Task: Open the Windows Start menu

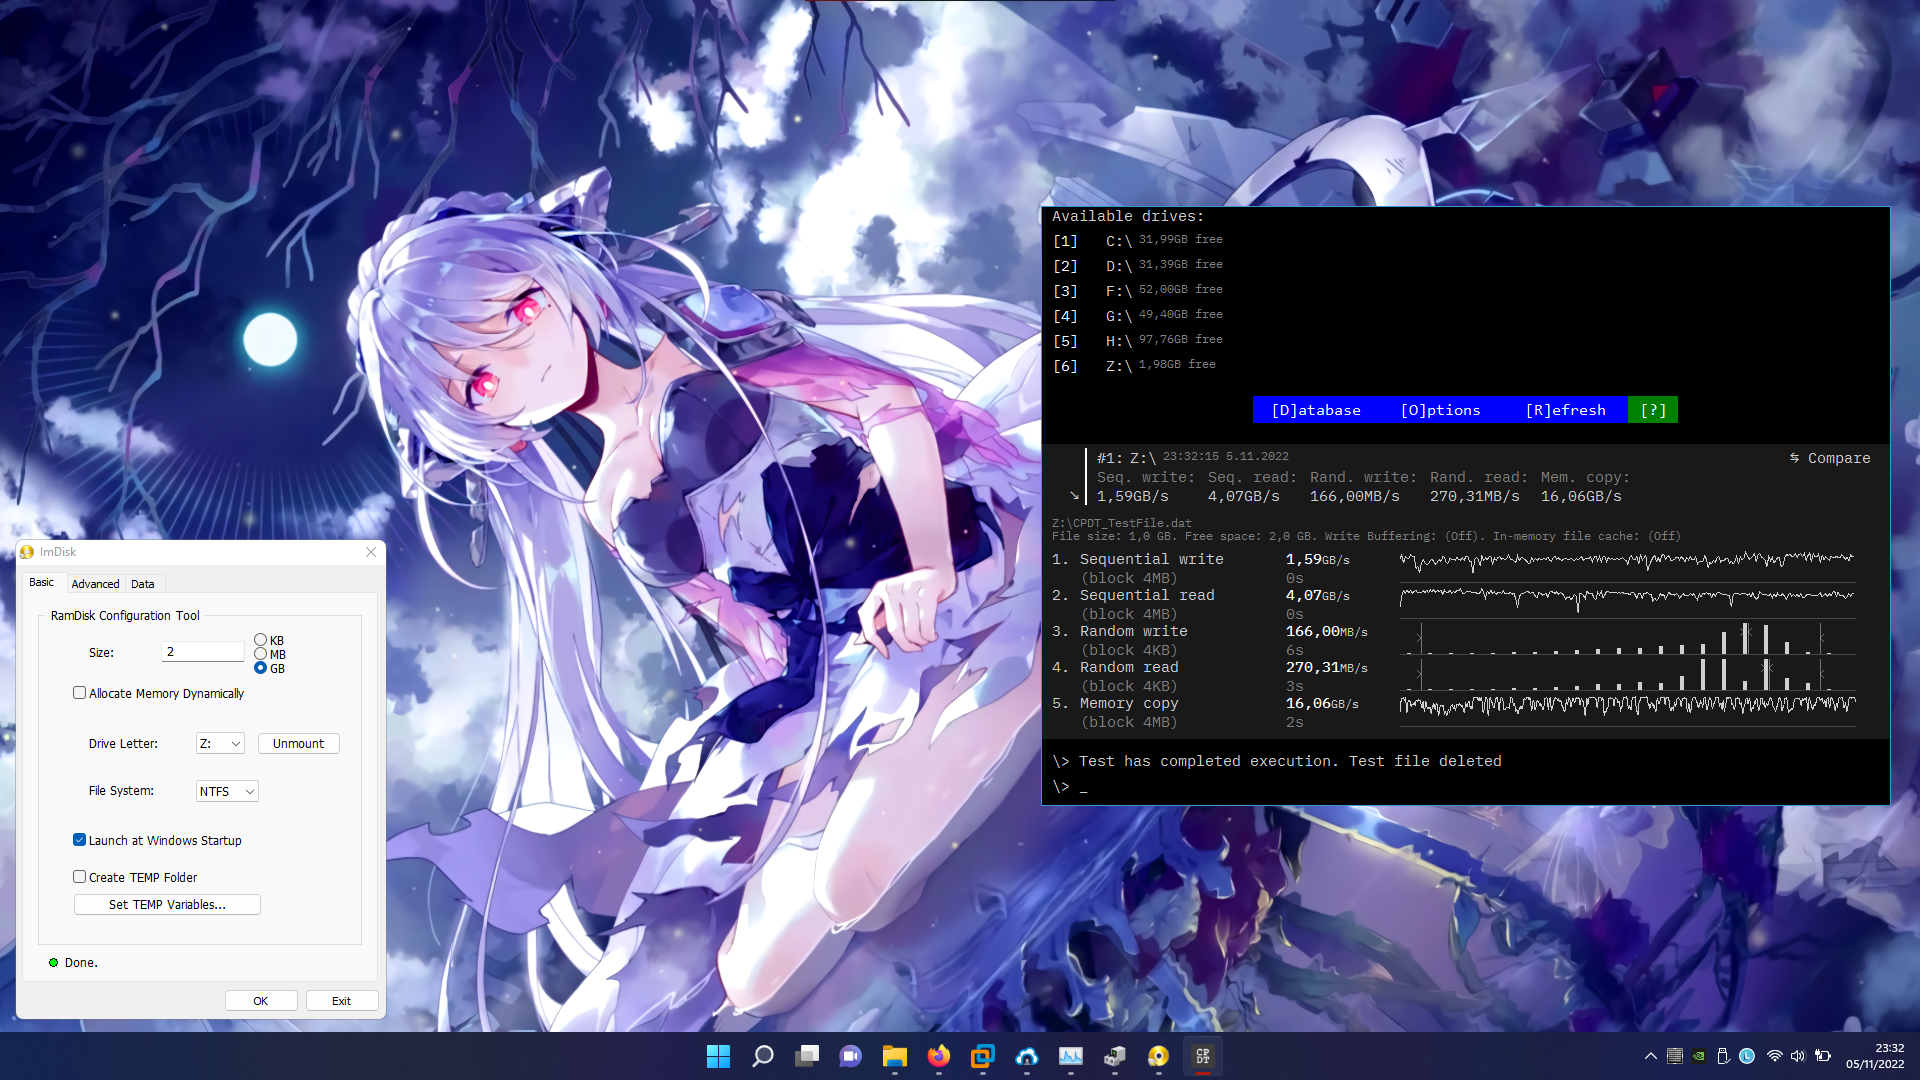Action: [x=718, y=1056]
